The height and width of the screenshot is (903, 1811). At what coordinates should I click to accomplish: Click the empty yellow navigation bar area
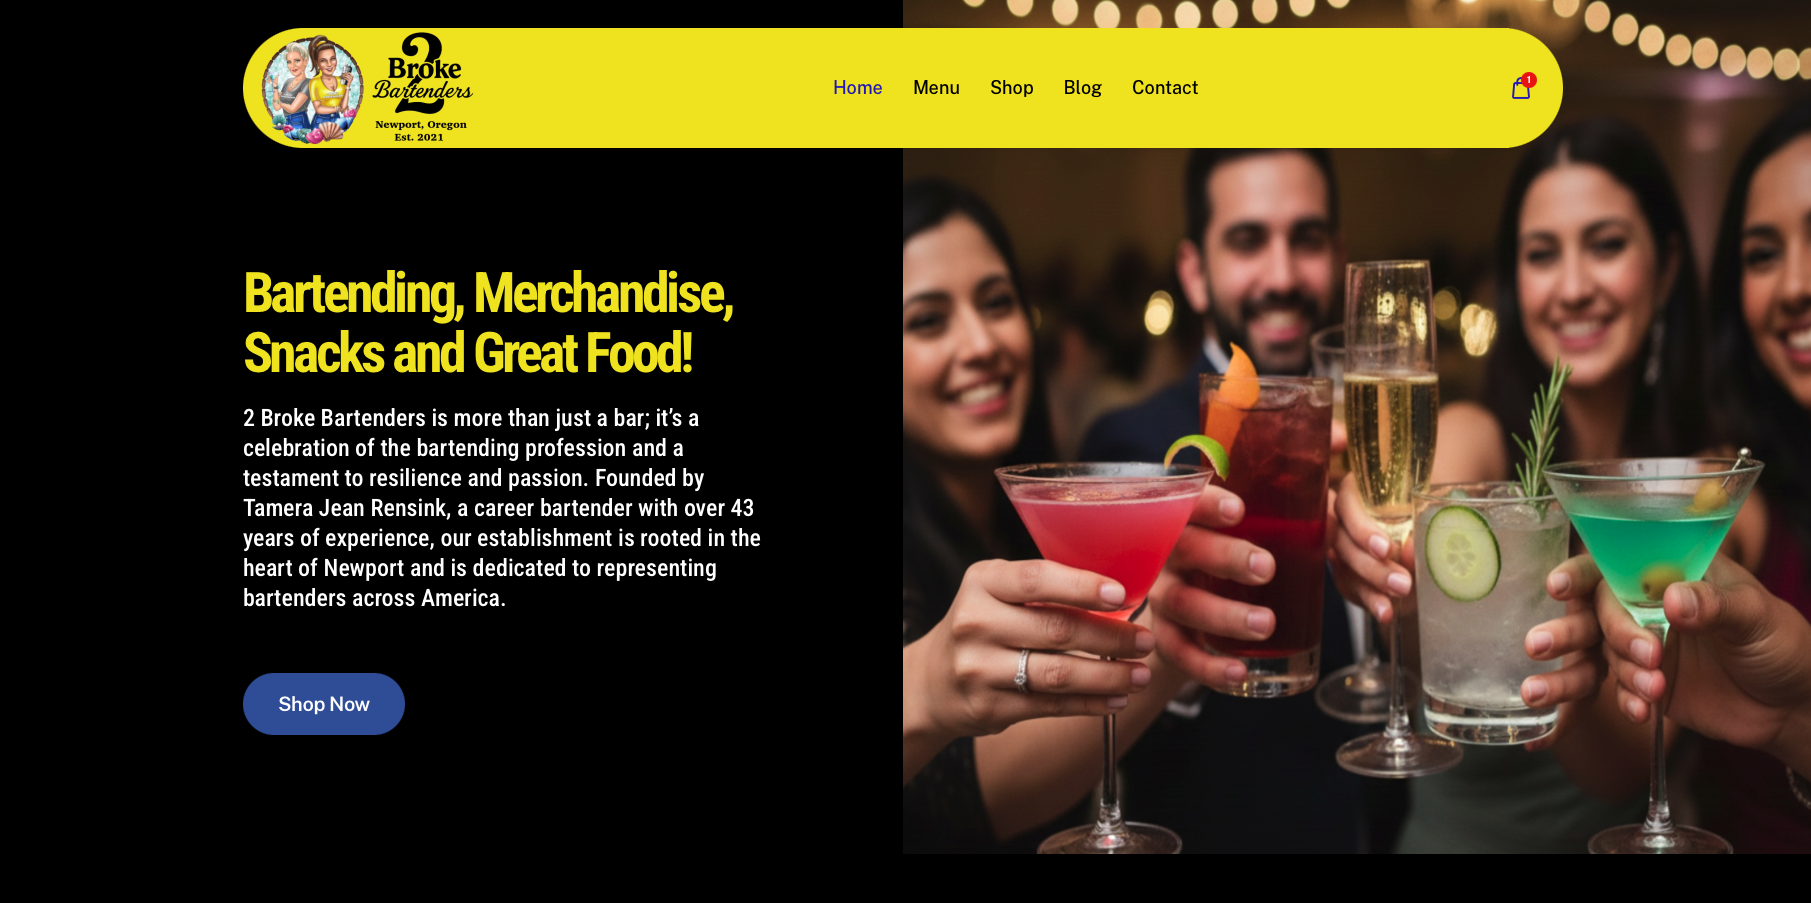[650, 88]
